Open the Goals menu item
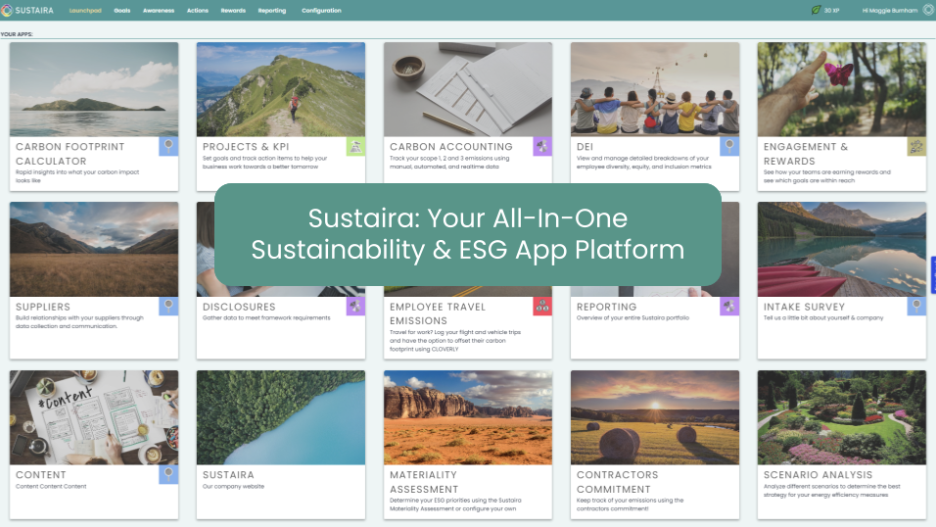 pyautogui.click(x=122, y=11)
